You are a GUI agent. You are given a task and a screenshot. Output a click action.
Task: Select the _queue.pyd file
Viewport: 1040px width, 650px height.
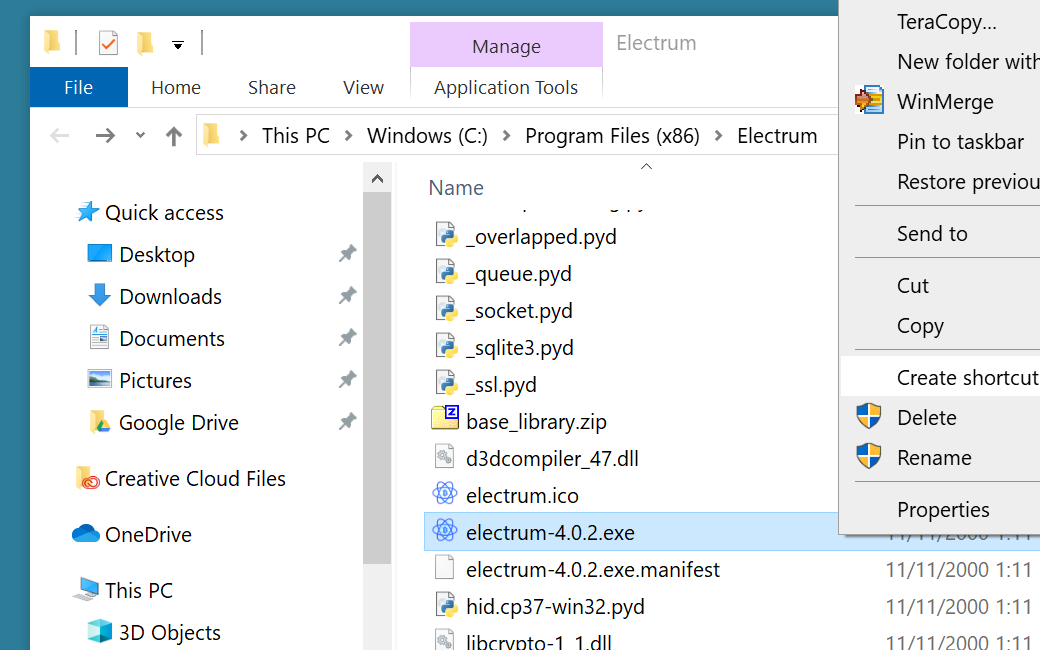click(x=519, y=274)
